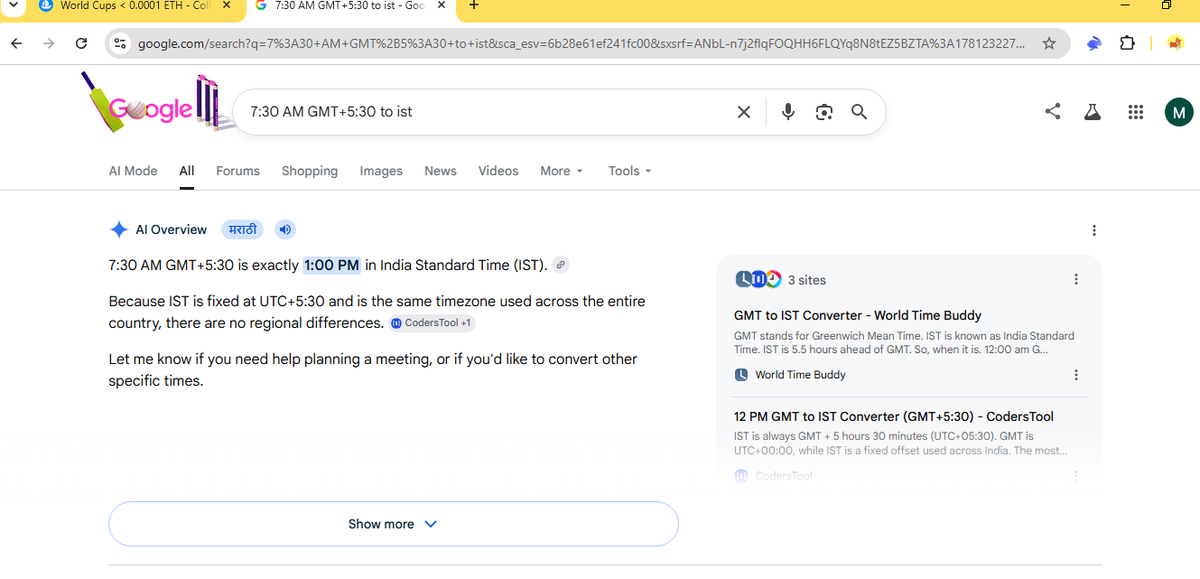1200x579 pixels.
Task: Open the new tab with plus button
Action: pos(473,6)
